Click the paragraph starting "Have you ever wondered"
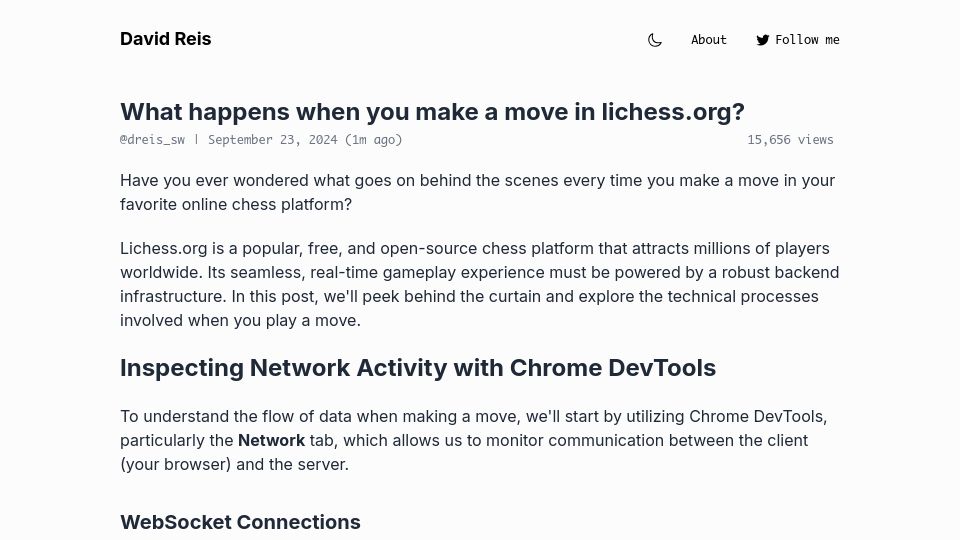The width and height of the screenshot is (960, 540). click(x=478, y=192)
